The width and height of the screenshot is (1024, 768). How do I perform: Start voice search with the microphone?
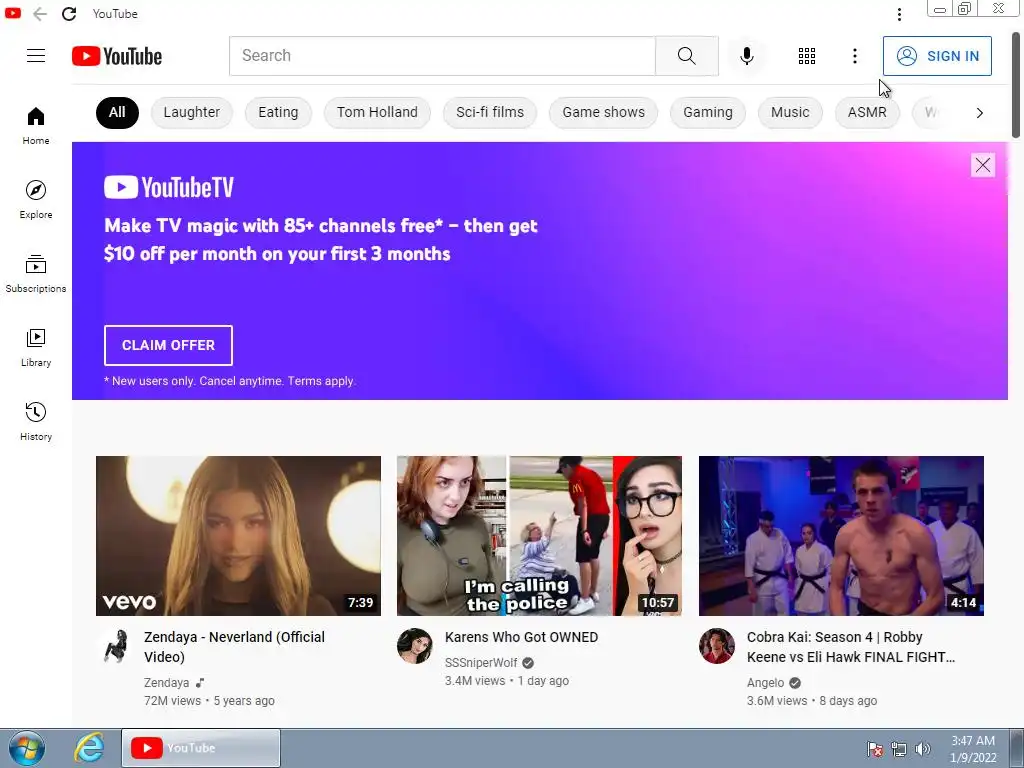click(746, 56)
